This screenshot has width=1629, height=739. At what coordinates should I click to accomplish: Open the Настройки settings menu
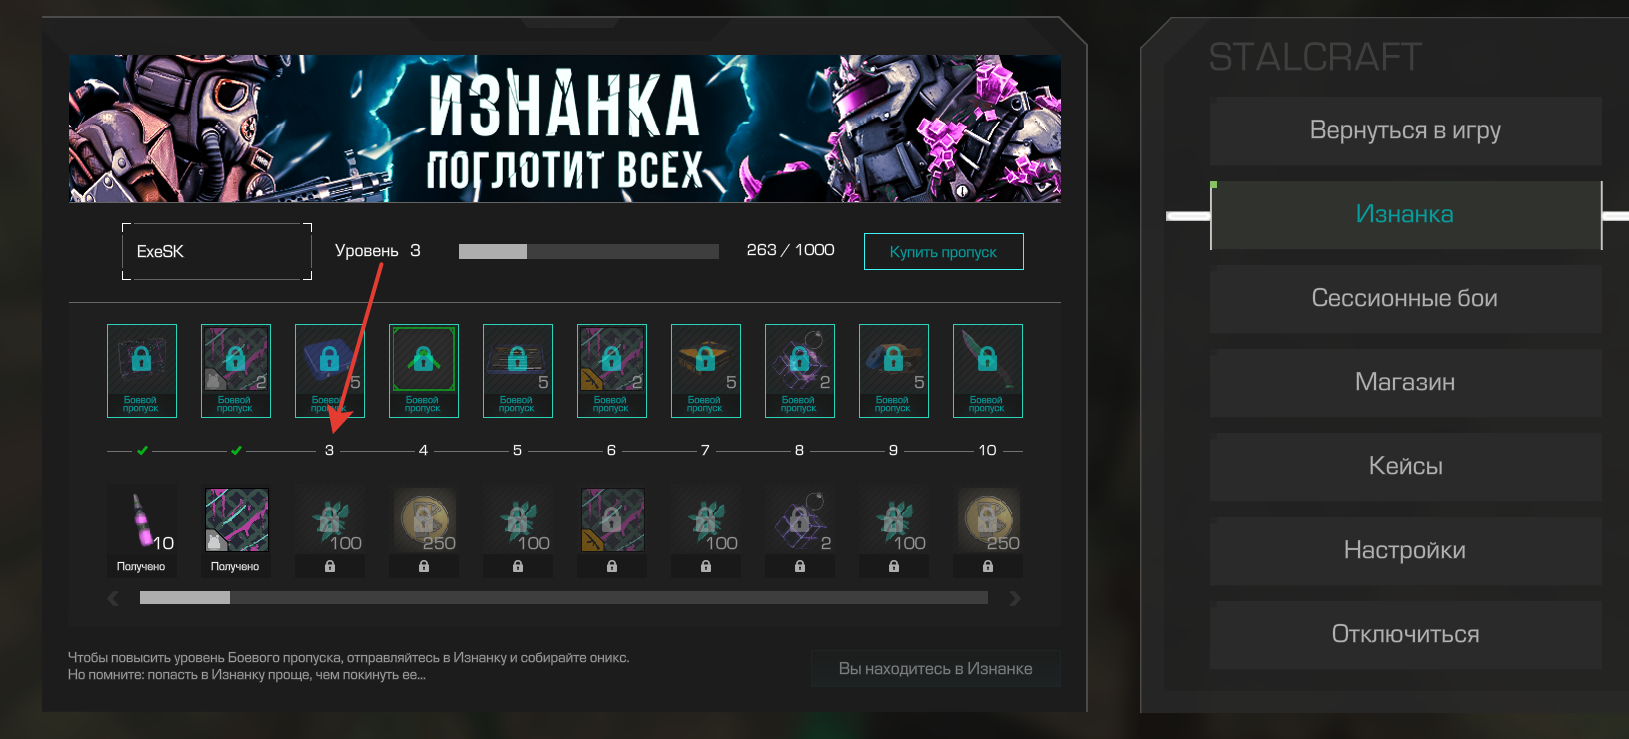click(1405, 551)
